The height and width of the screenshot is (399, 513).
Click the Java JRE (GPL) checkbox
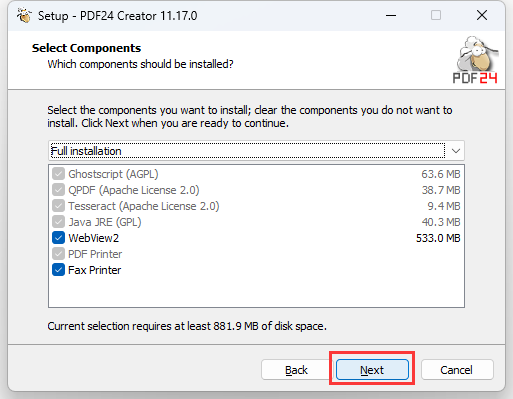click(58, 222)
